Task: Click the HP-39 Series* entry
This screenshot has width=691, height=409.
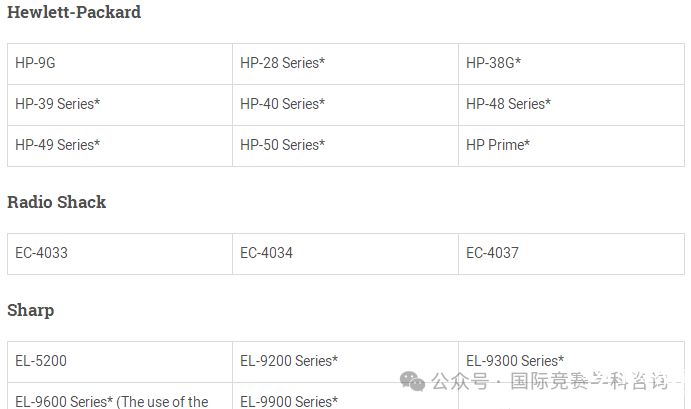Action: tap(120, 105)
